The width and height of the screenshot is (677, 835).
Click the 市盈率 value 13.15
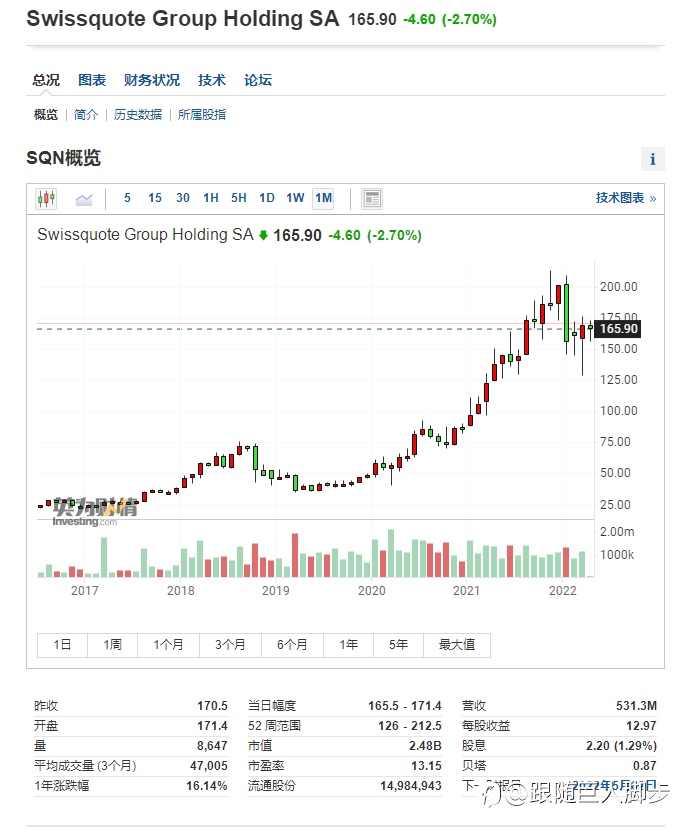426,766
